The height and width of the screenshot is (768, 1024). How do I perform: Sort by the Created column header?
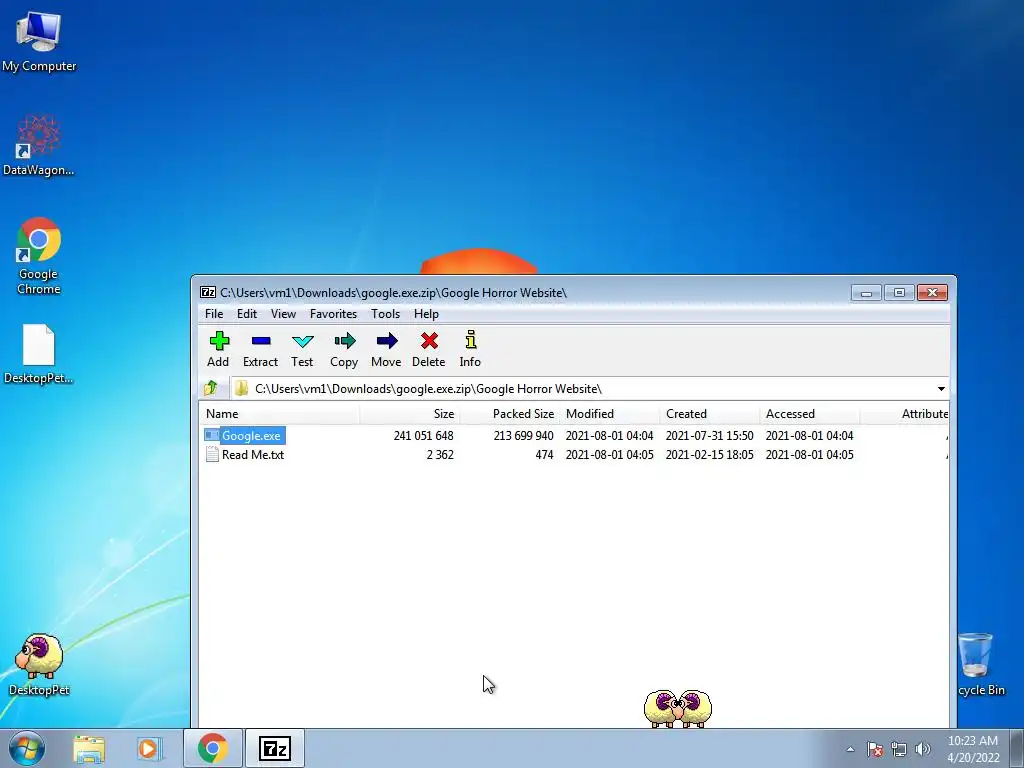point(710,413)
